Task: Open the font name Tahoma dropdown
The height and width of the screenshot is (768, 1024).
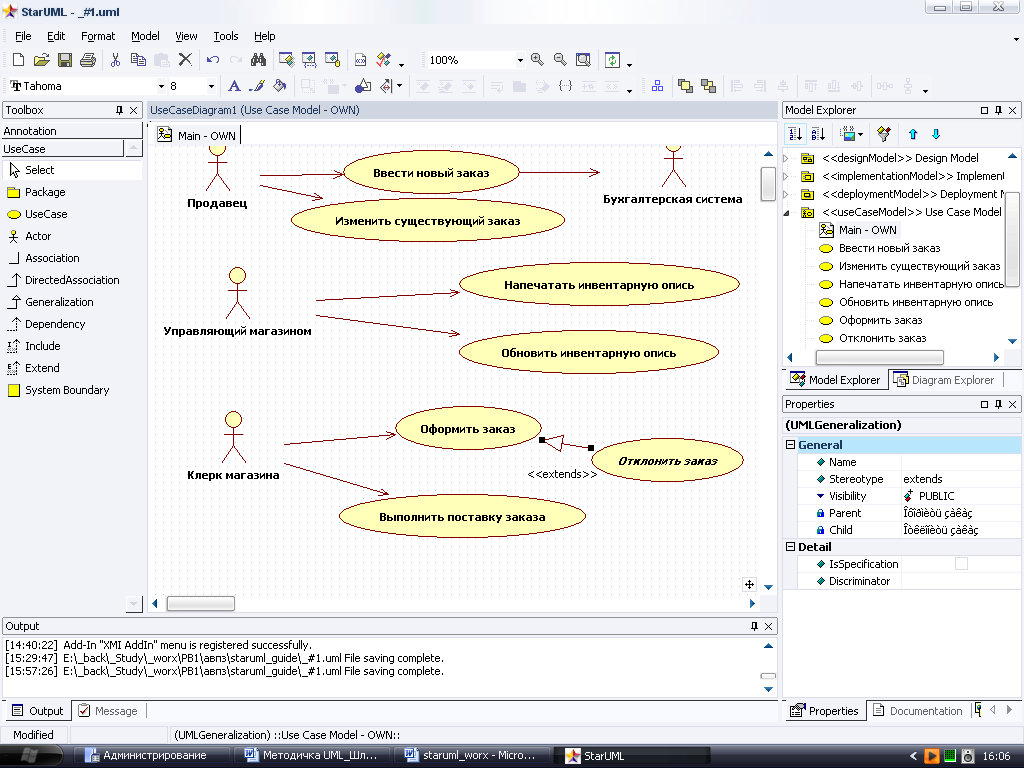Action: tap(161, 86)
